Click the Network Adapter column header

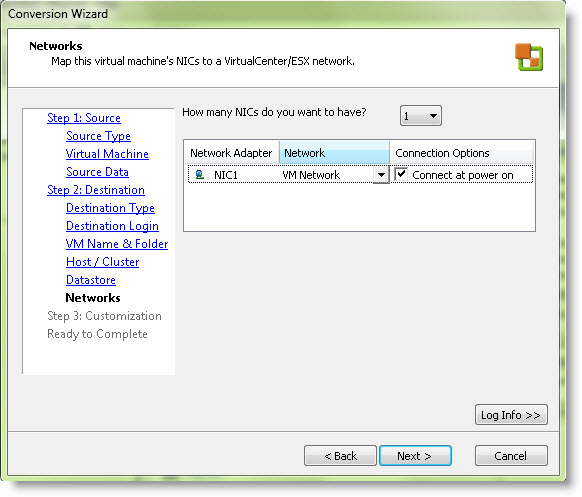(x=232, y=153)
